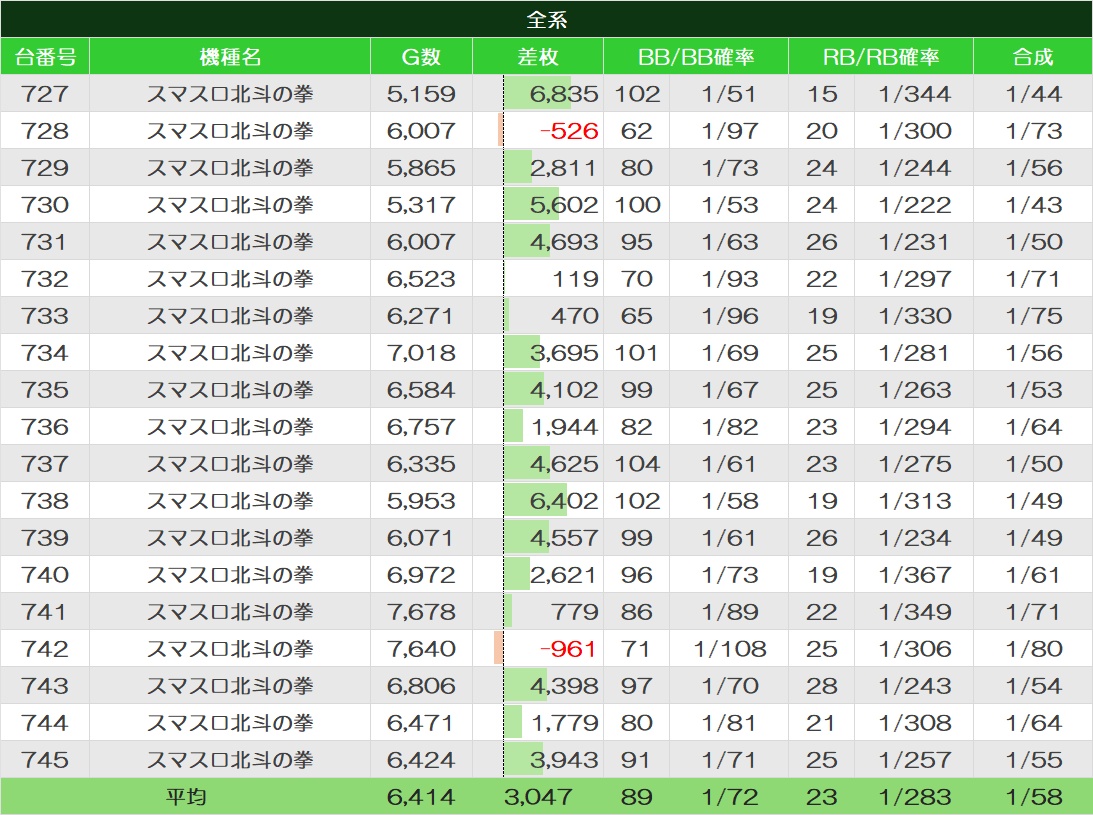Click the RB/RB確率 column header
This screenshot has width=1093, height=815.
pyautogui.click(x=880, y=56)
